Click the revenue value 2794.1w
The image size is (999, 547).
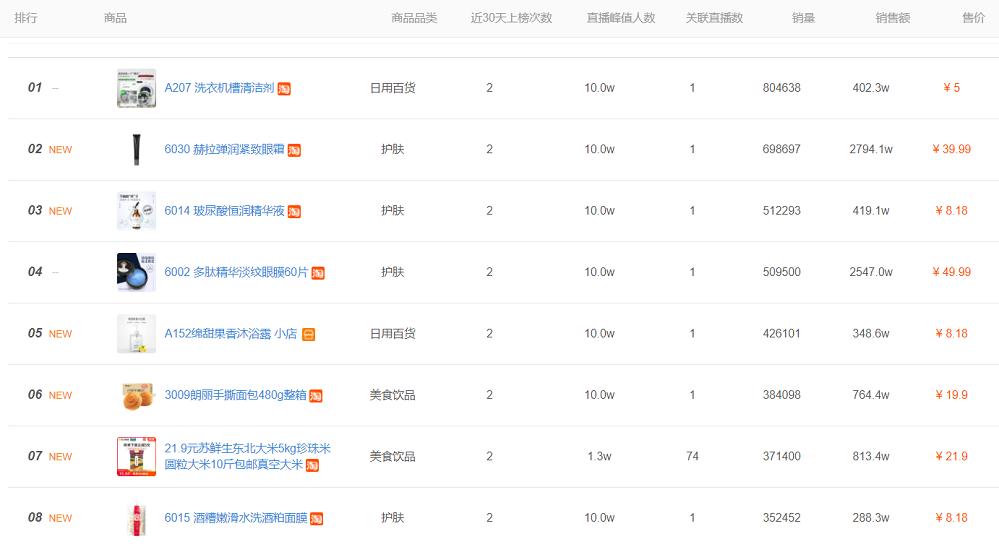pyautogui.click(x=871, y=149)
